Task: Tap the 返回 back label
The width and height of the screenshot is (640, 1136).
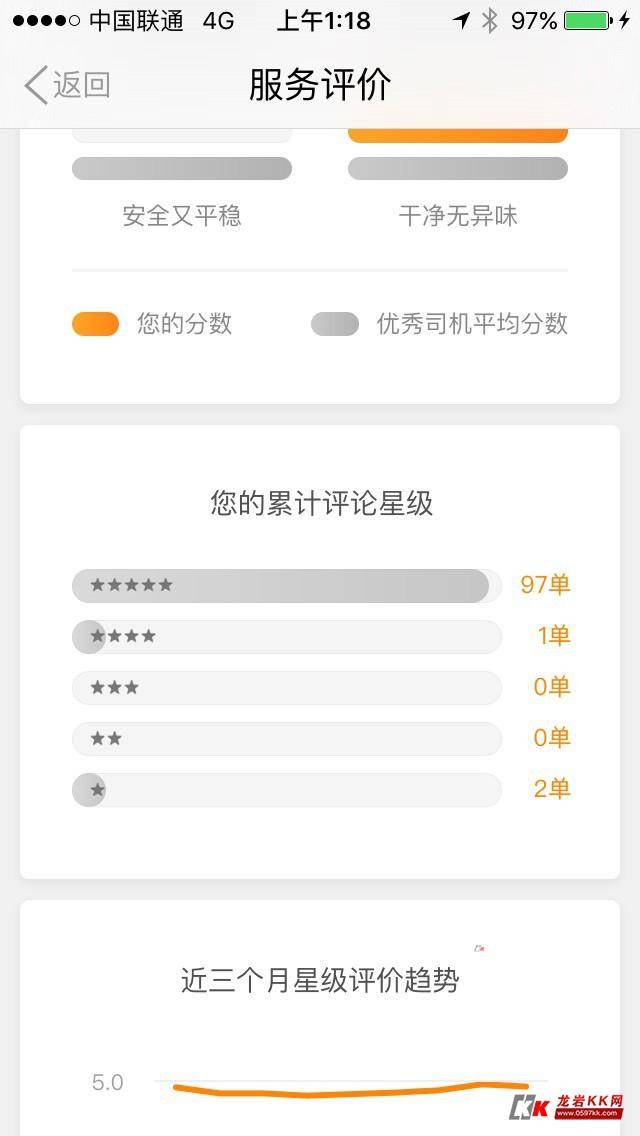Action: click(81, 86)
